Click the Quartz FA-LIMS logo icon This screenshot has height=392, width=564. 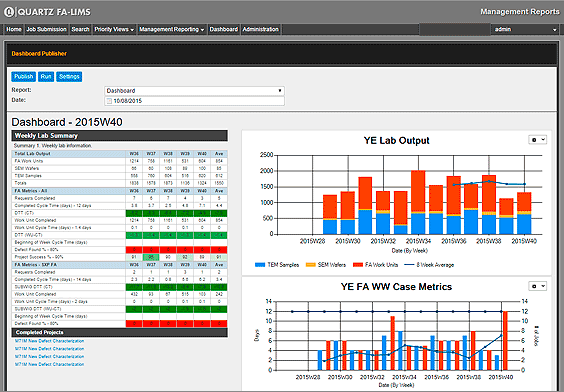pos(9,12)
